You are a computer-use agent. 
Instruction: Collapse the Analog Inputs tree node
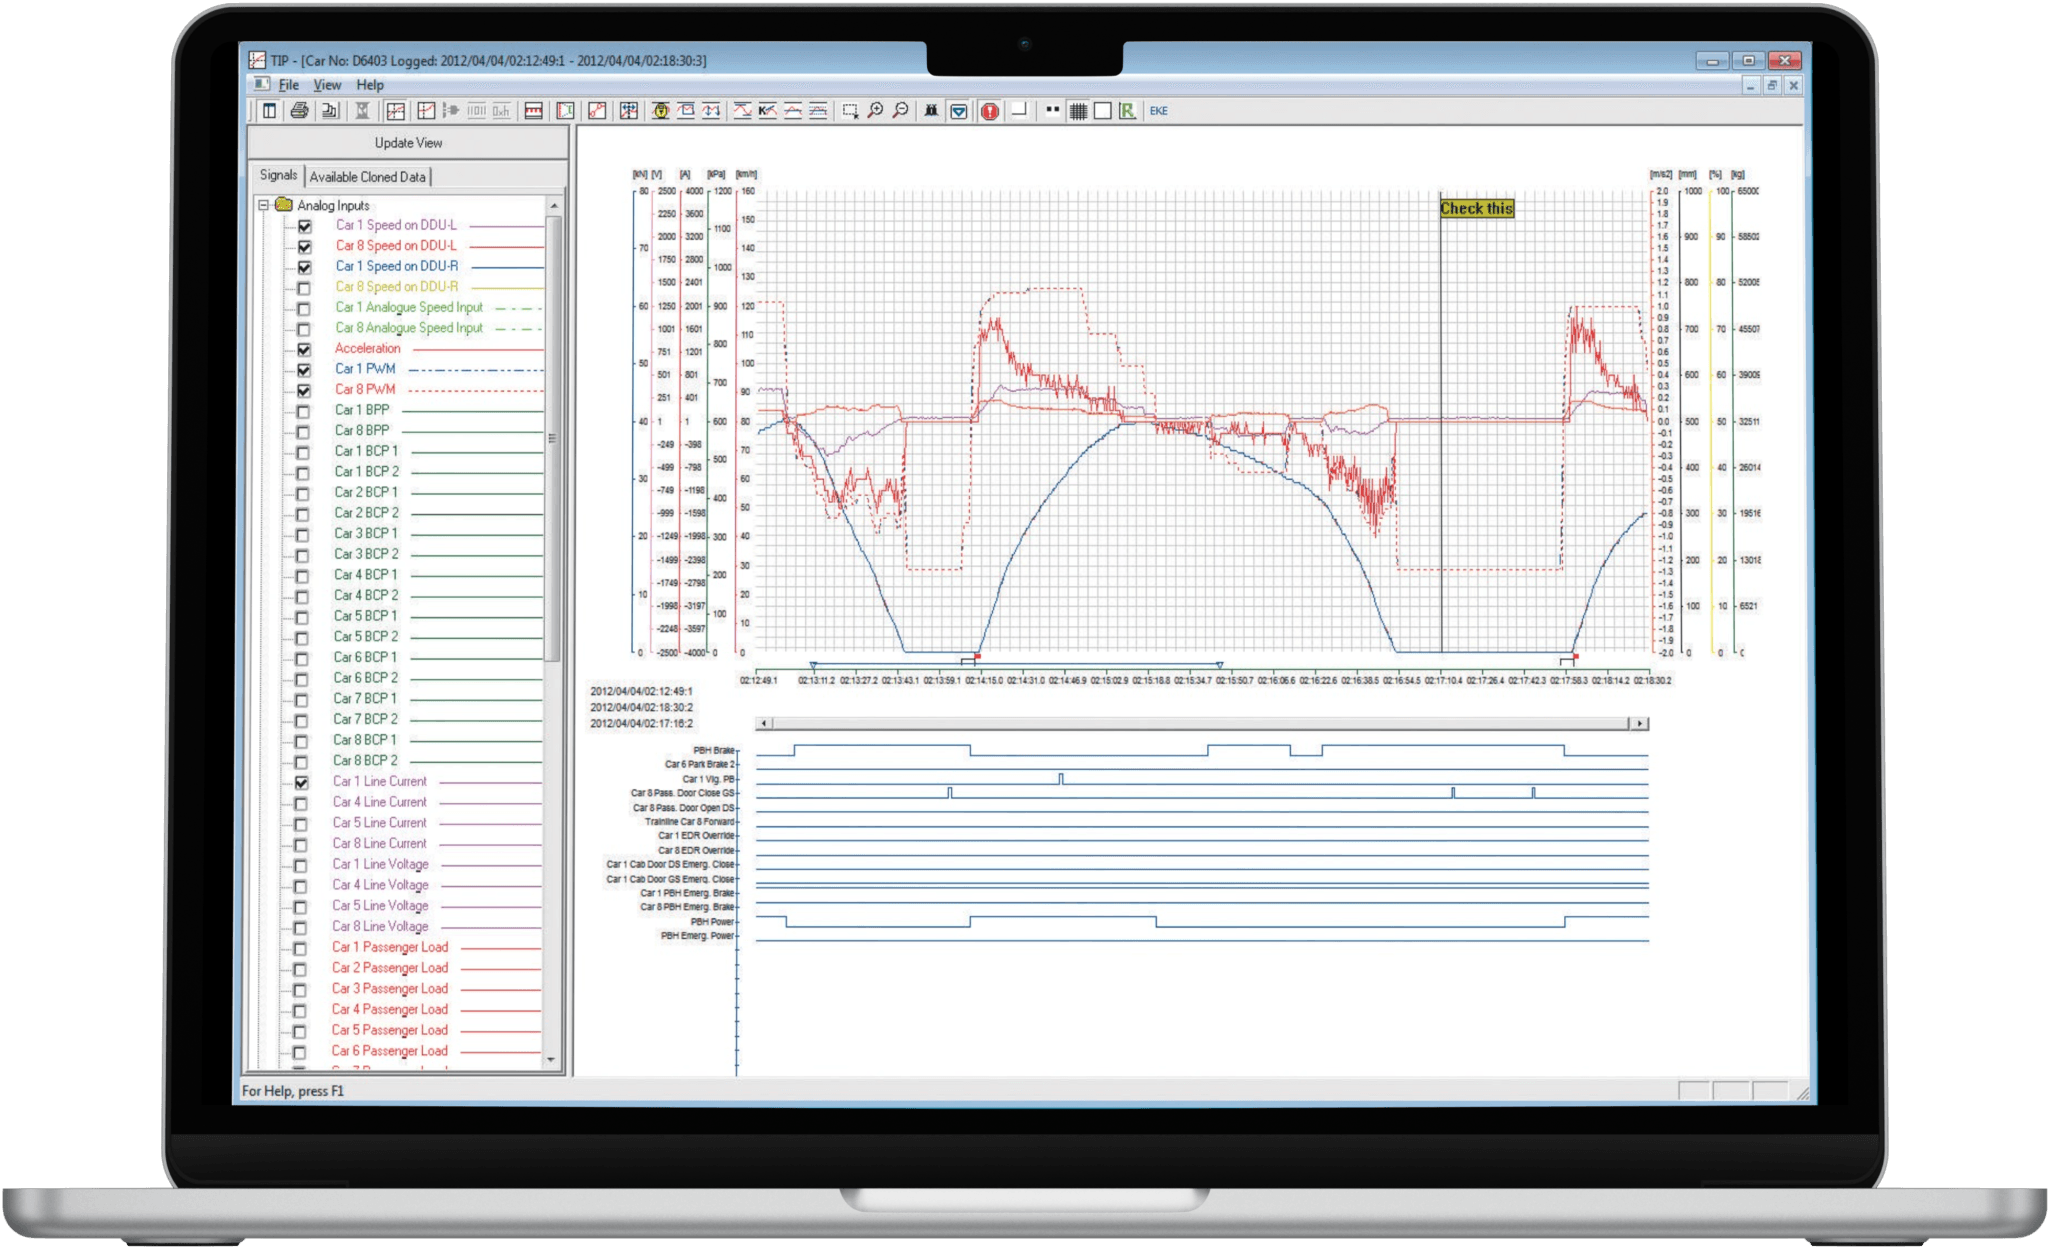(264, 205)
